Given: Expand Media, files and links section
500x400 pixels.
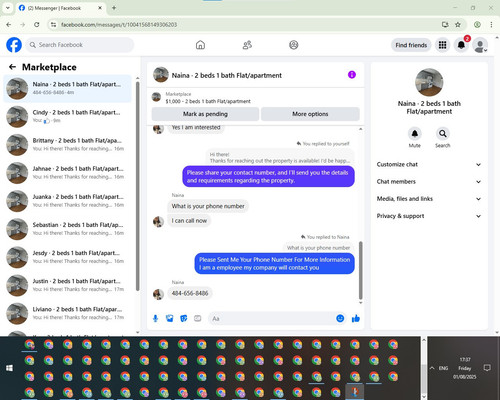Looking at the screenshot, I should pos(429,199).
